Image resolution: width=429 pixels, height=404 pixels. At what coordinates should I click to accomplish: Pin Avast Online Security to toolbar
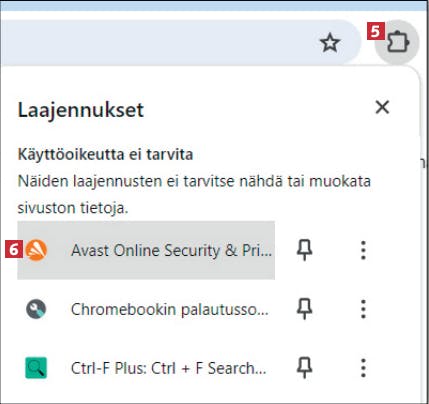304,250
